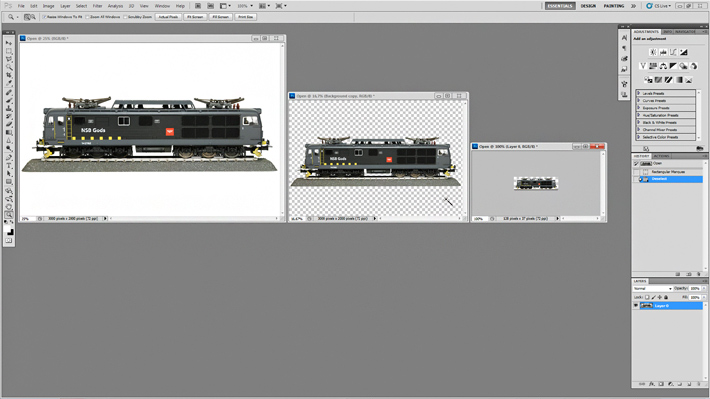The width and height of the screenshot is (710, 399).
Task: Open the Paragraph panel icon
Action: (x=624, y=48)
